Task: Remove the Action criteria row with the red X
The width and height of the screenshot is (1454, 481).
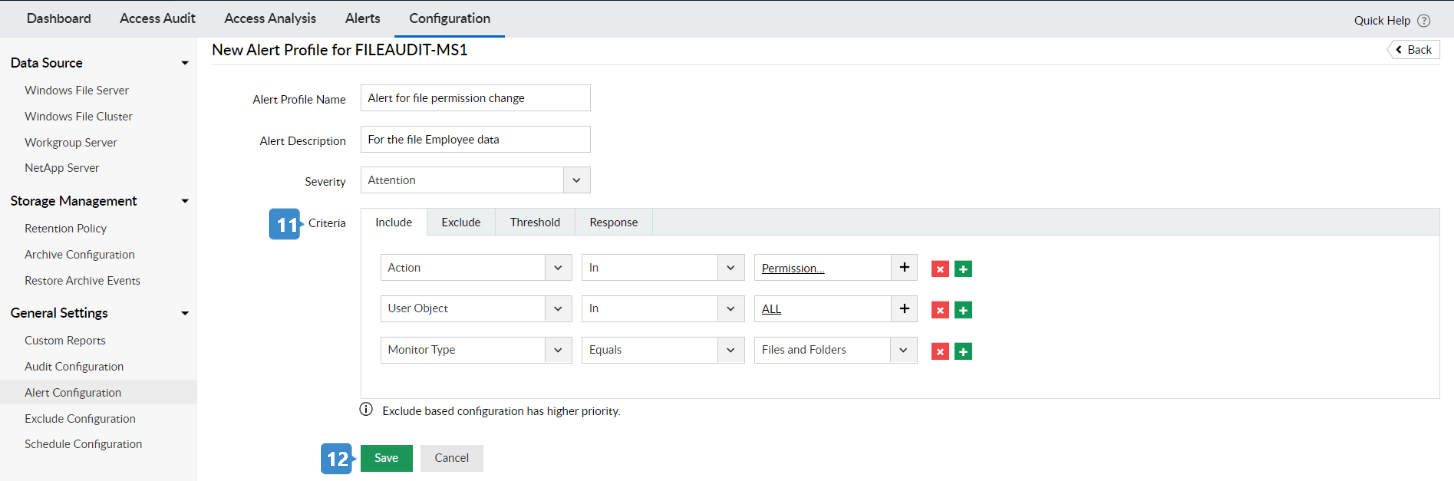Action: pyautogui.click(x=940, y=269)
